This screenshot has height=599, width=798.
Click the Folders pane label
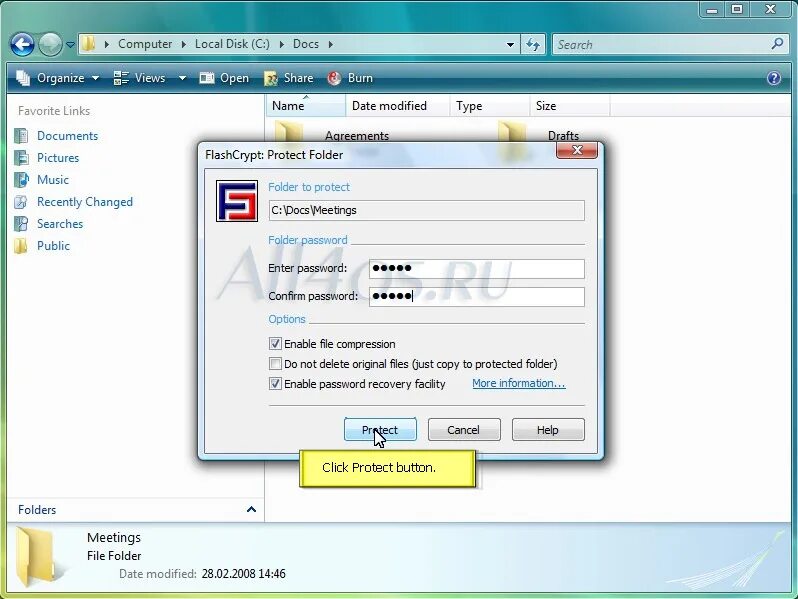point(37,509)
